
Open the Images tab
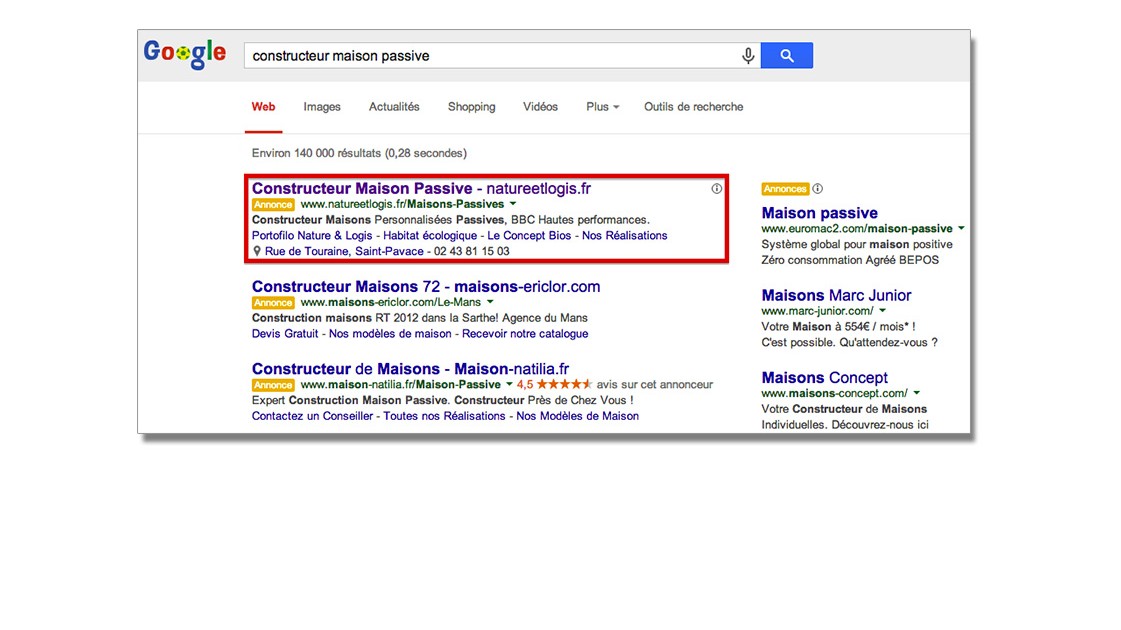(x=322, y=107)
